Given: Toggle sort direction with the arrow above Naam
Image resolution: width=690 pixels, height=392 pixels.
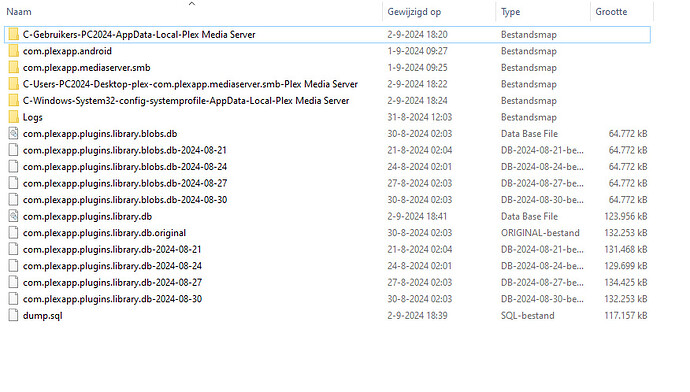Looking at the screenshot, I should [x=192, y=4].
